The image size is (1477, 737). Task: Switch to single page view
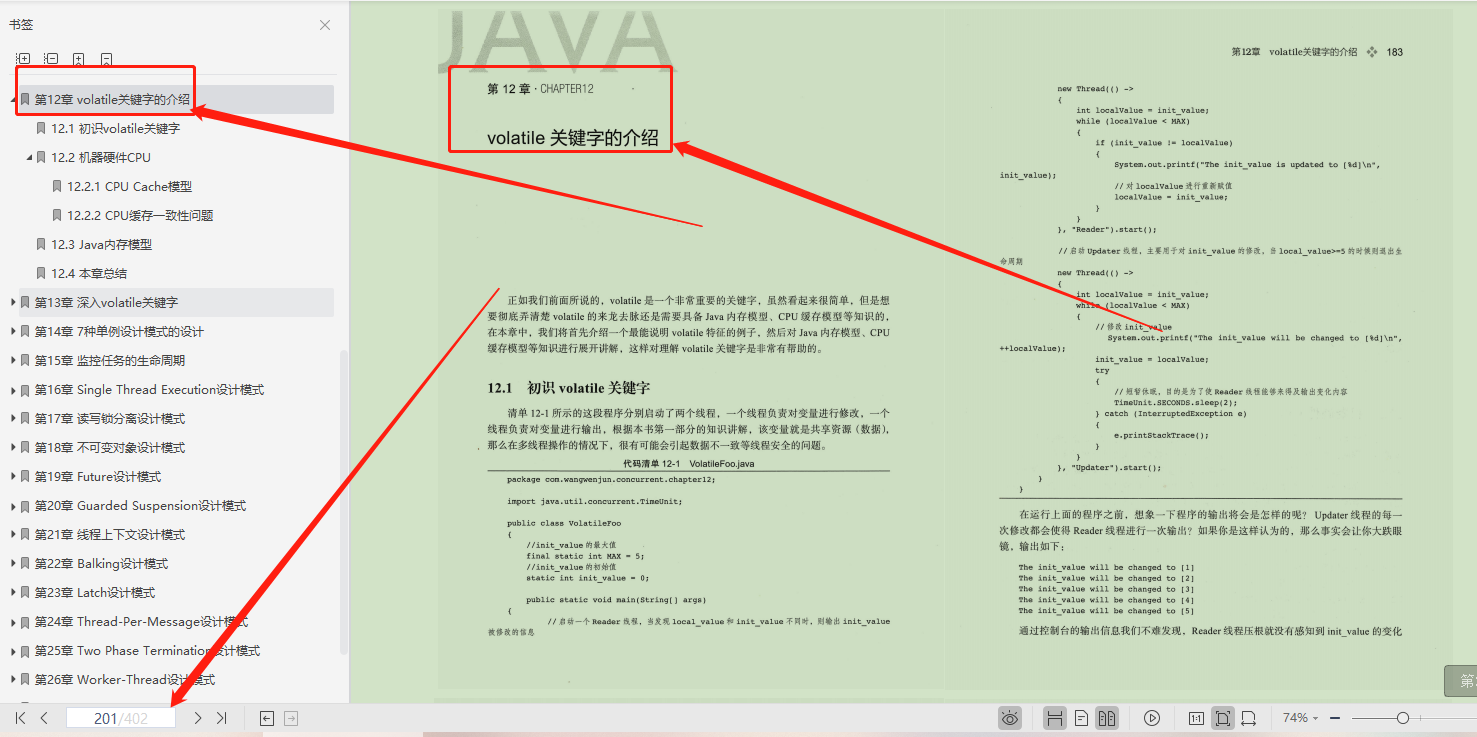tap(1081, 718)
